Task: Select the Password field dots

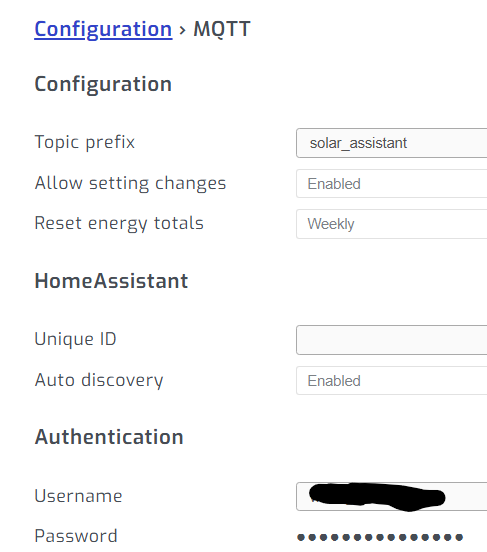Action: 380,537
